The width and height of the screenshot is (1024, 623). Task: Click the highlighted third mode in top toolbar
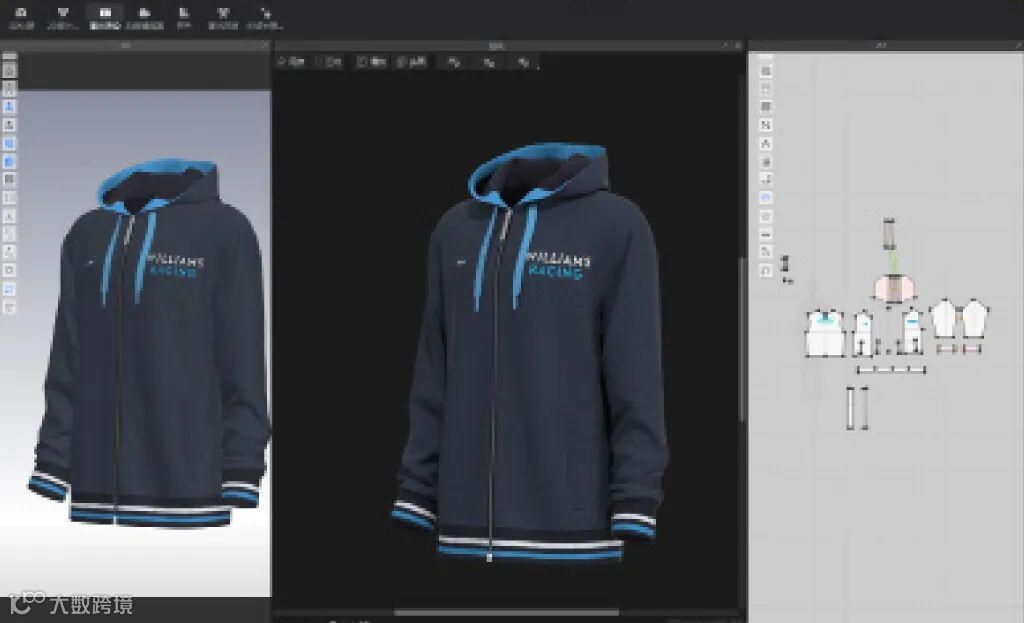[x=105, y=18]
